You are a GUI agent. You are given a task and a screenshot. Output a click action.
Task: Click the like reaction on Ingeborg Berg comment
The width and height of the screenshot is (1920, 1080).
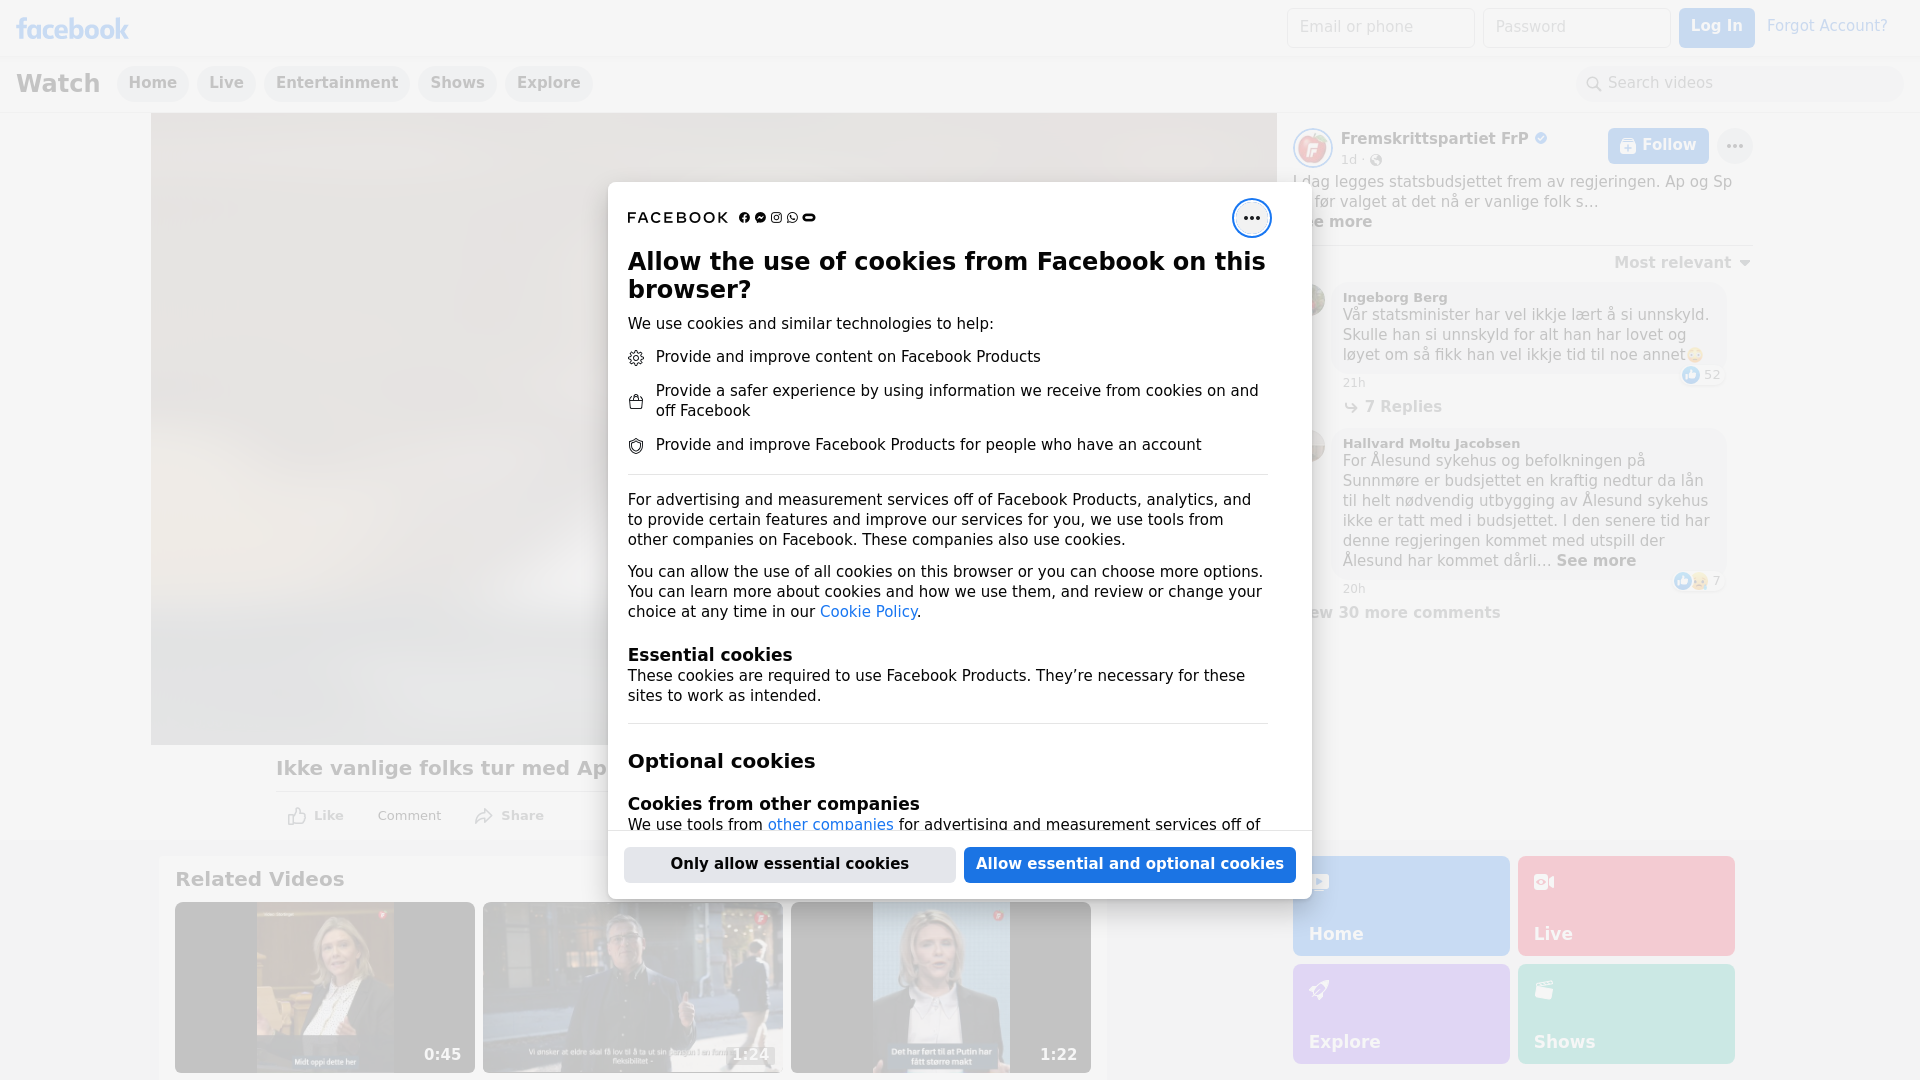pyautogui.click(x=1691, y=375)
